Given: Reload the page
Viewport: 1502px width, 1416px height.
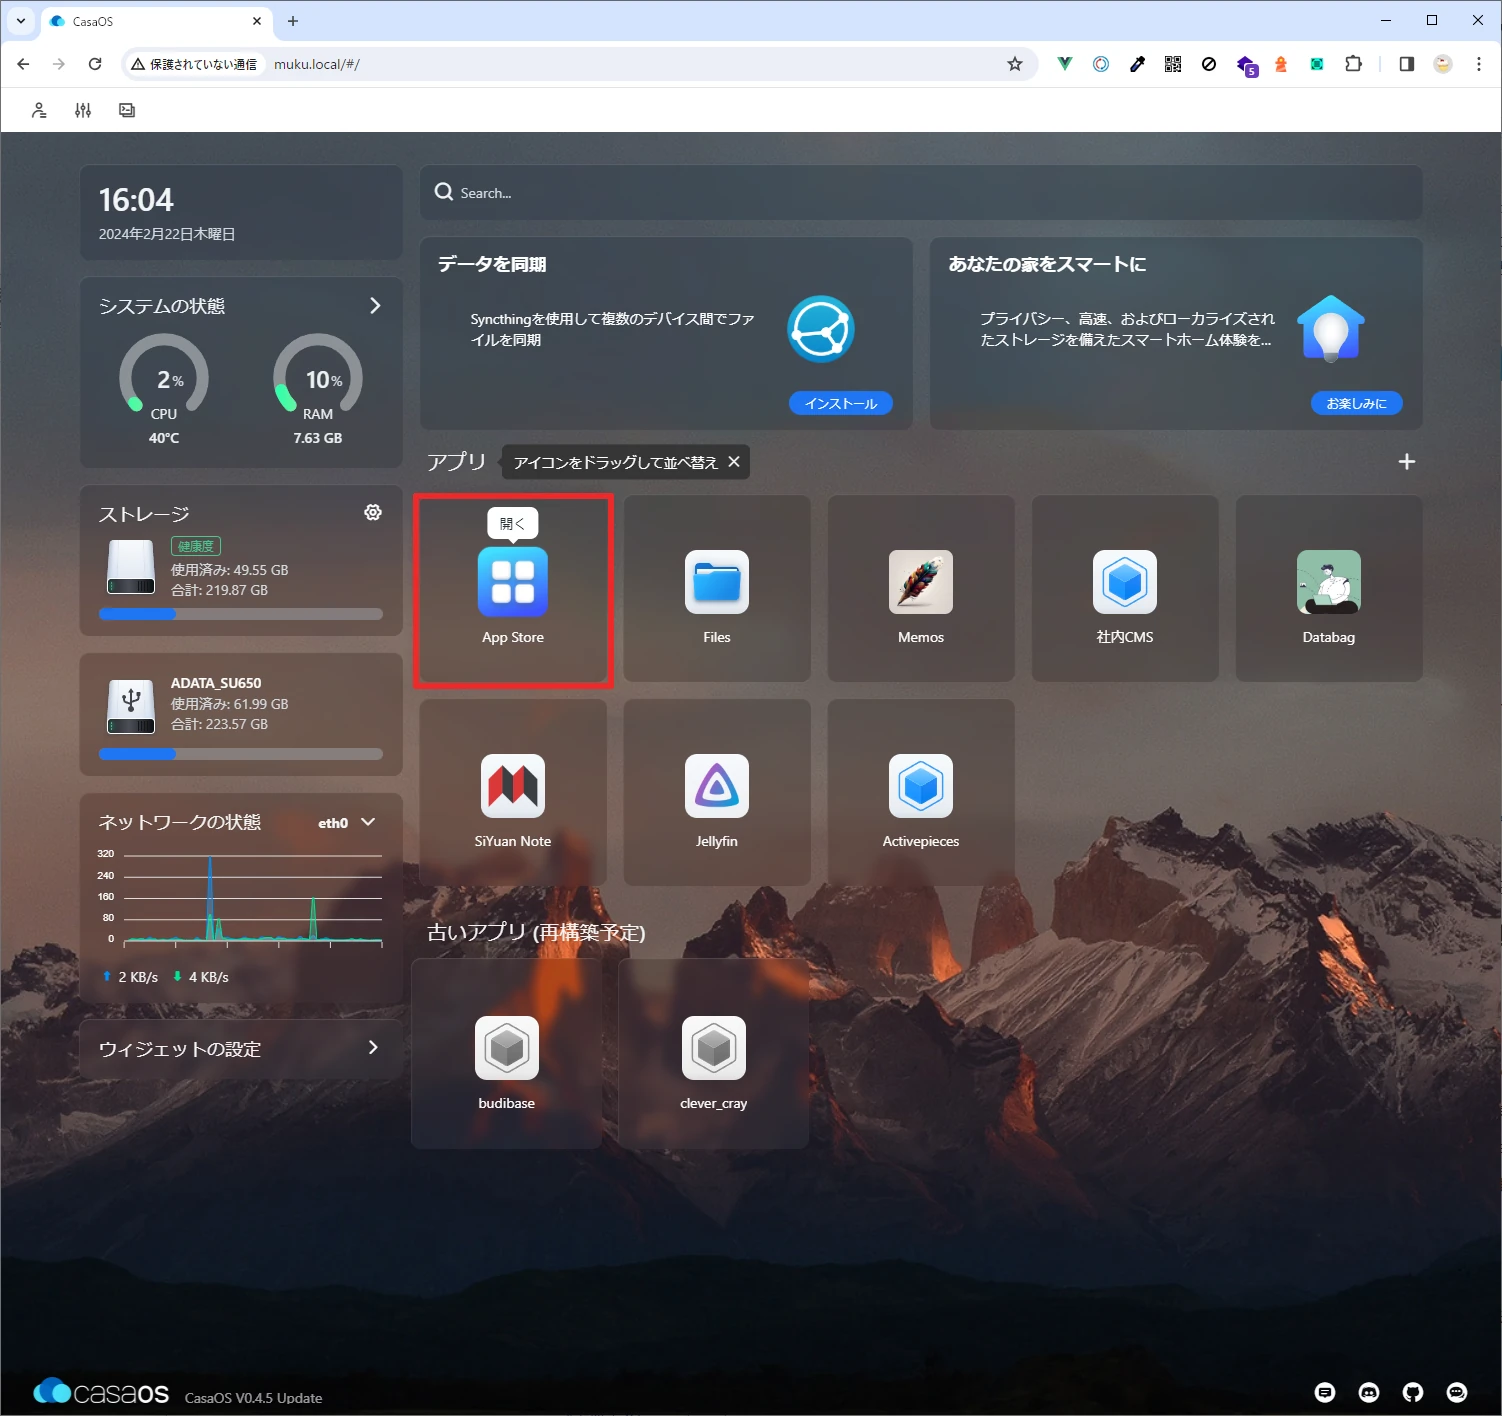Looking at the screenshot, I should click(x=95, y=64).
